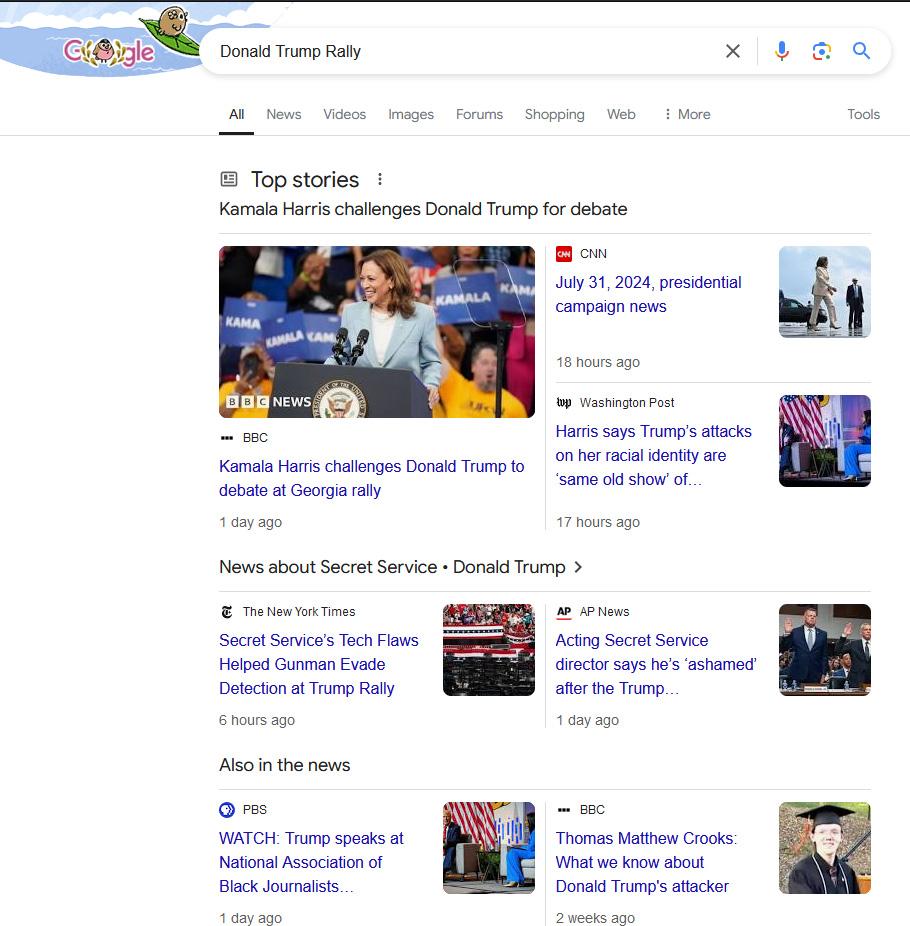Clear the search box with the X icon
The height and width of the screenshot is (926, 910).
(x=733, y=51)
